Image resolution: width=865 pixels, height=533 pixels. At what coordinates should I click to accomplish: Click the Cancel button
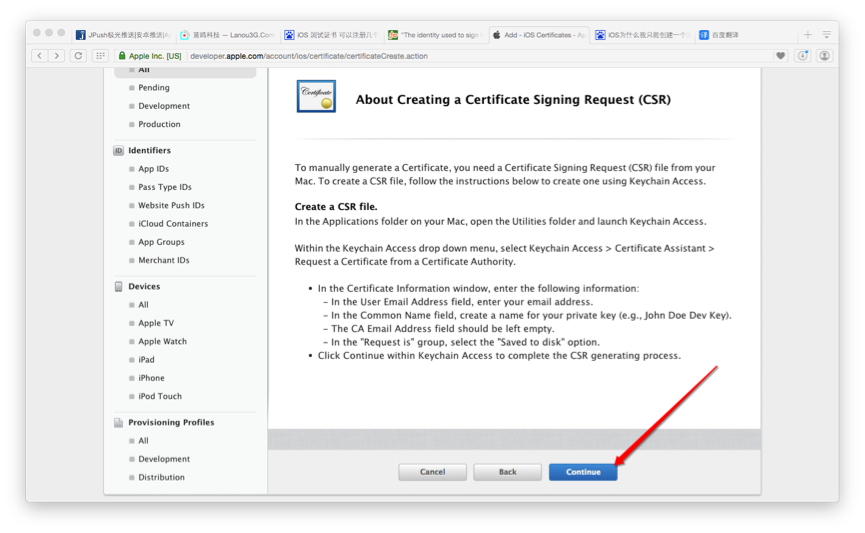point(432,472)
